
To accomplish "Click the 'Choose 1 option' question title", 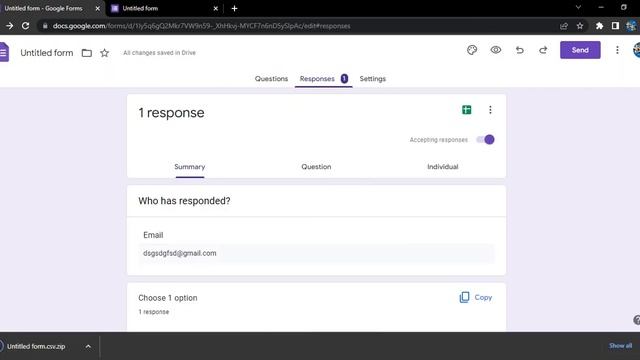I will point(168,298).
